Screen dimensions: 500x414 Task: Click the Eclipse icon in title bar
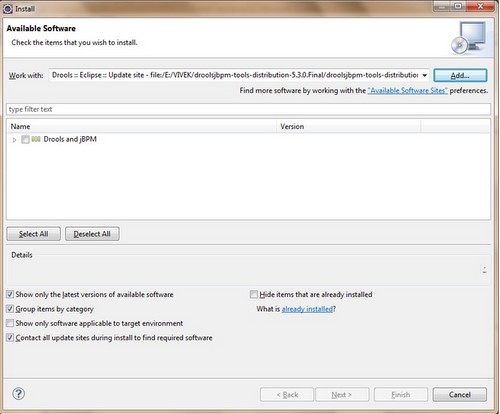coord(7,9)
